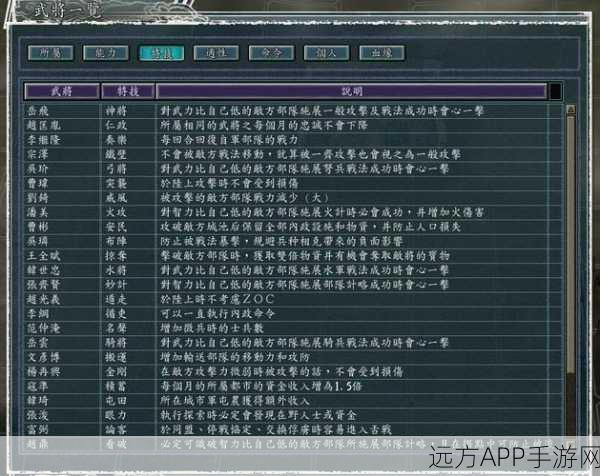Click the 金剛 skill cell
This screenshot has width=600, height=476.
(x=116, y=372)
